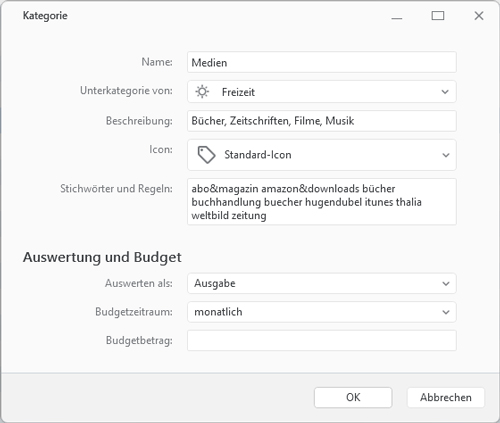Expand the Auswerten als dropdown arrow

446,284
